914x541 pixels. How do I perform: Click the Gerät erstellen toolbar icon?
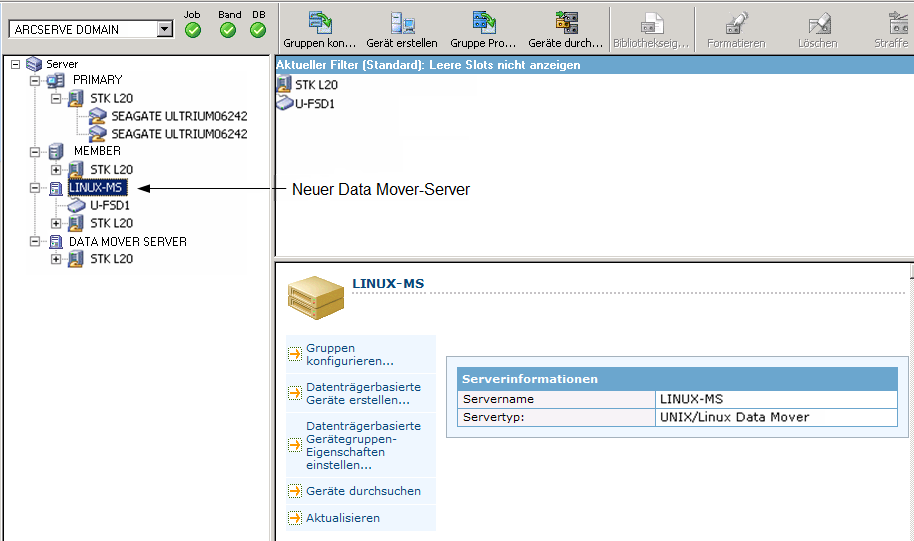coord(402,24)
